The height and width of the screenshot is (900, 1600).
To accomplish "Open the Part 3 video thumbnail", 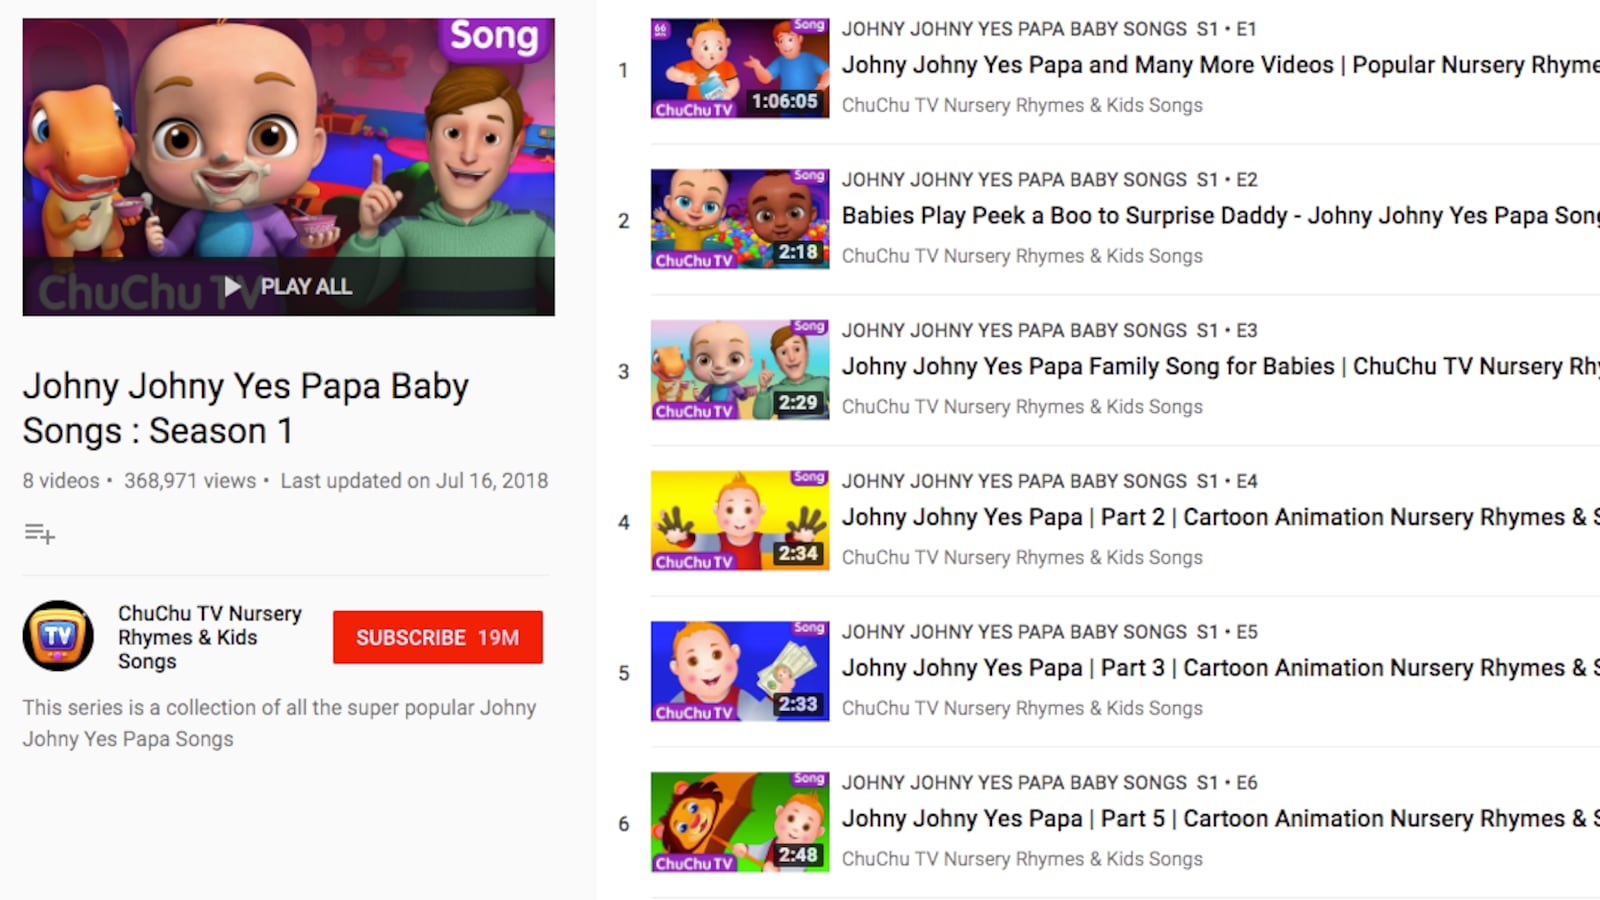I will tap(739, 671).
